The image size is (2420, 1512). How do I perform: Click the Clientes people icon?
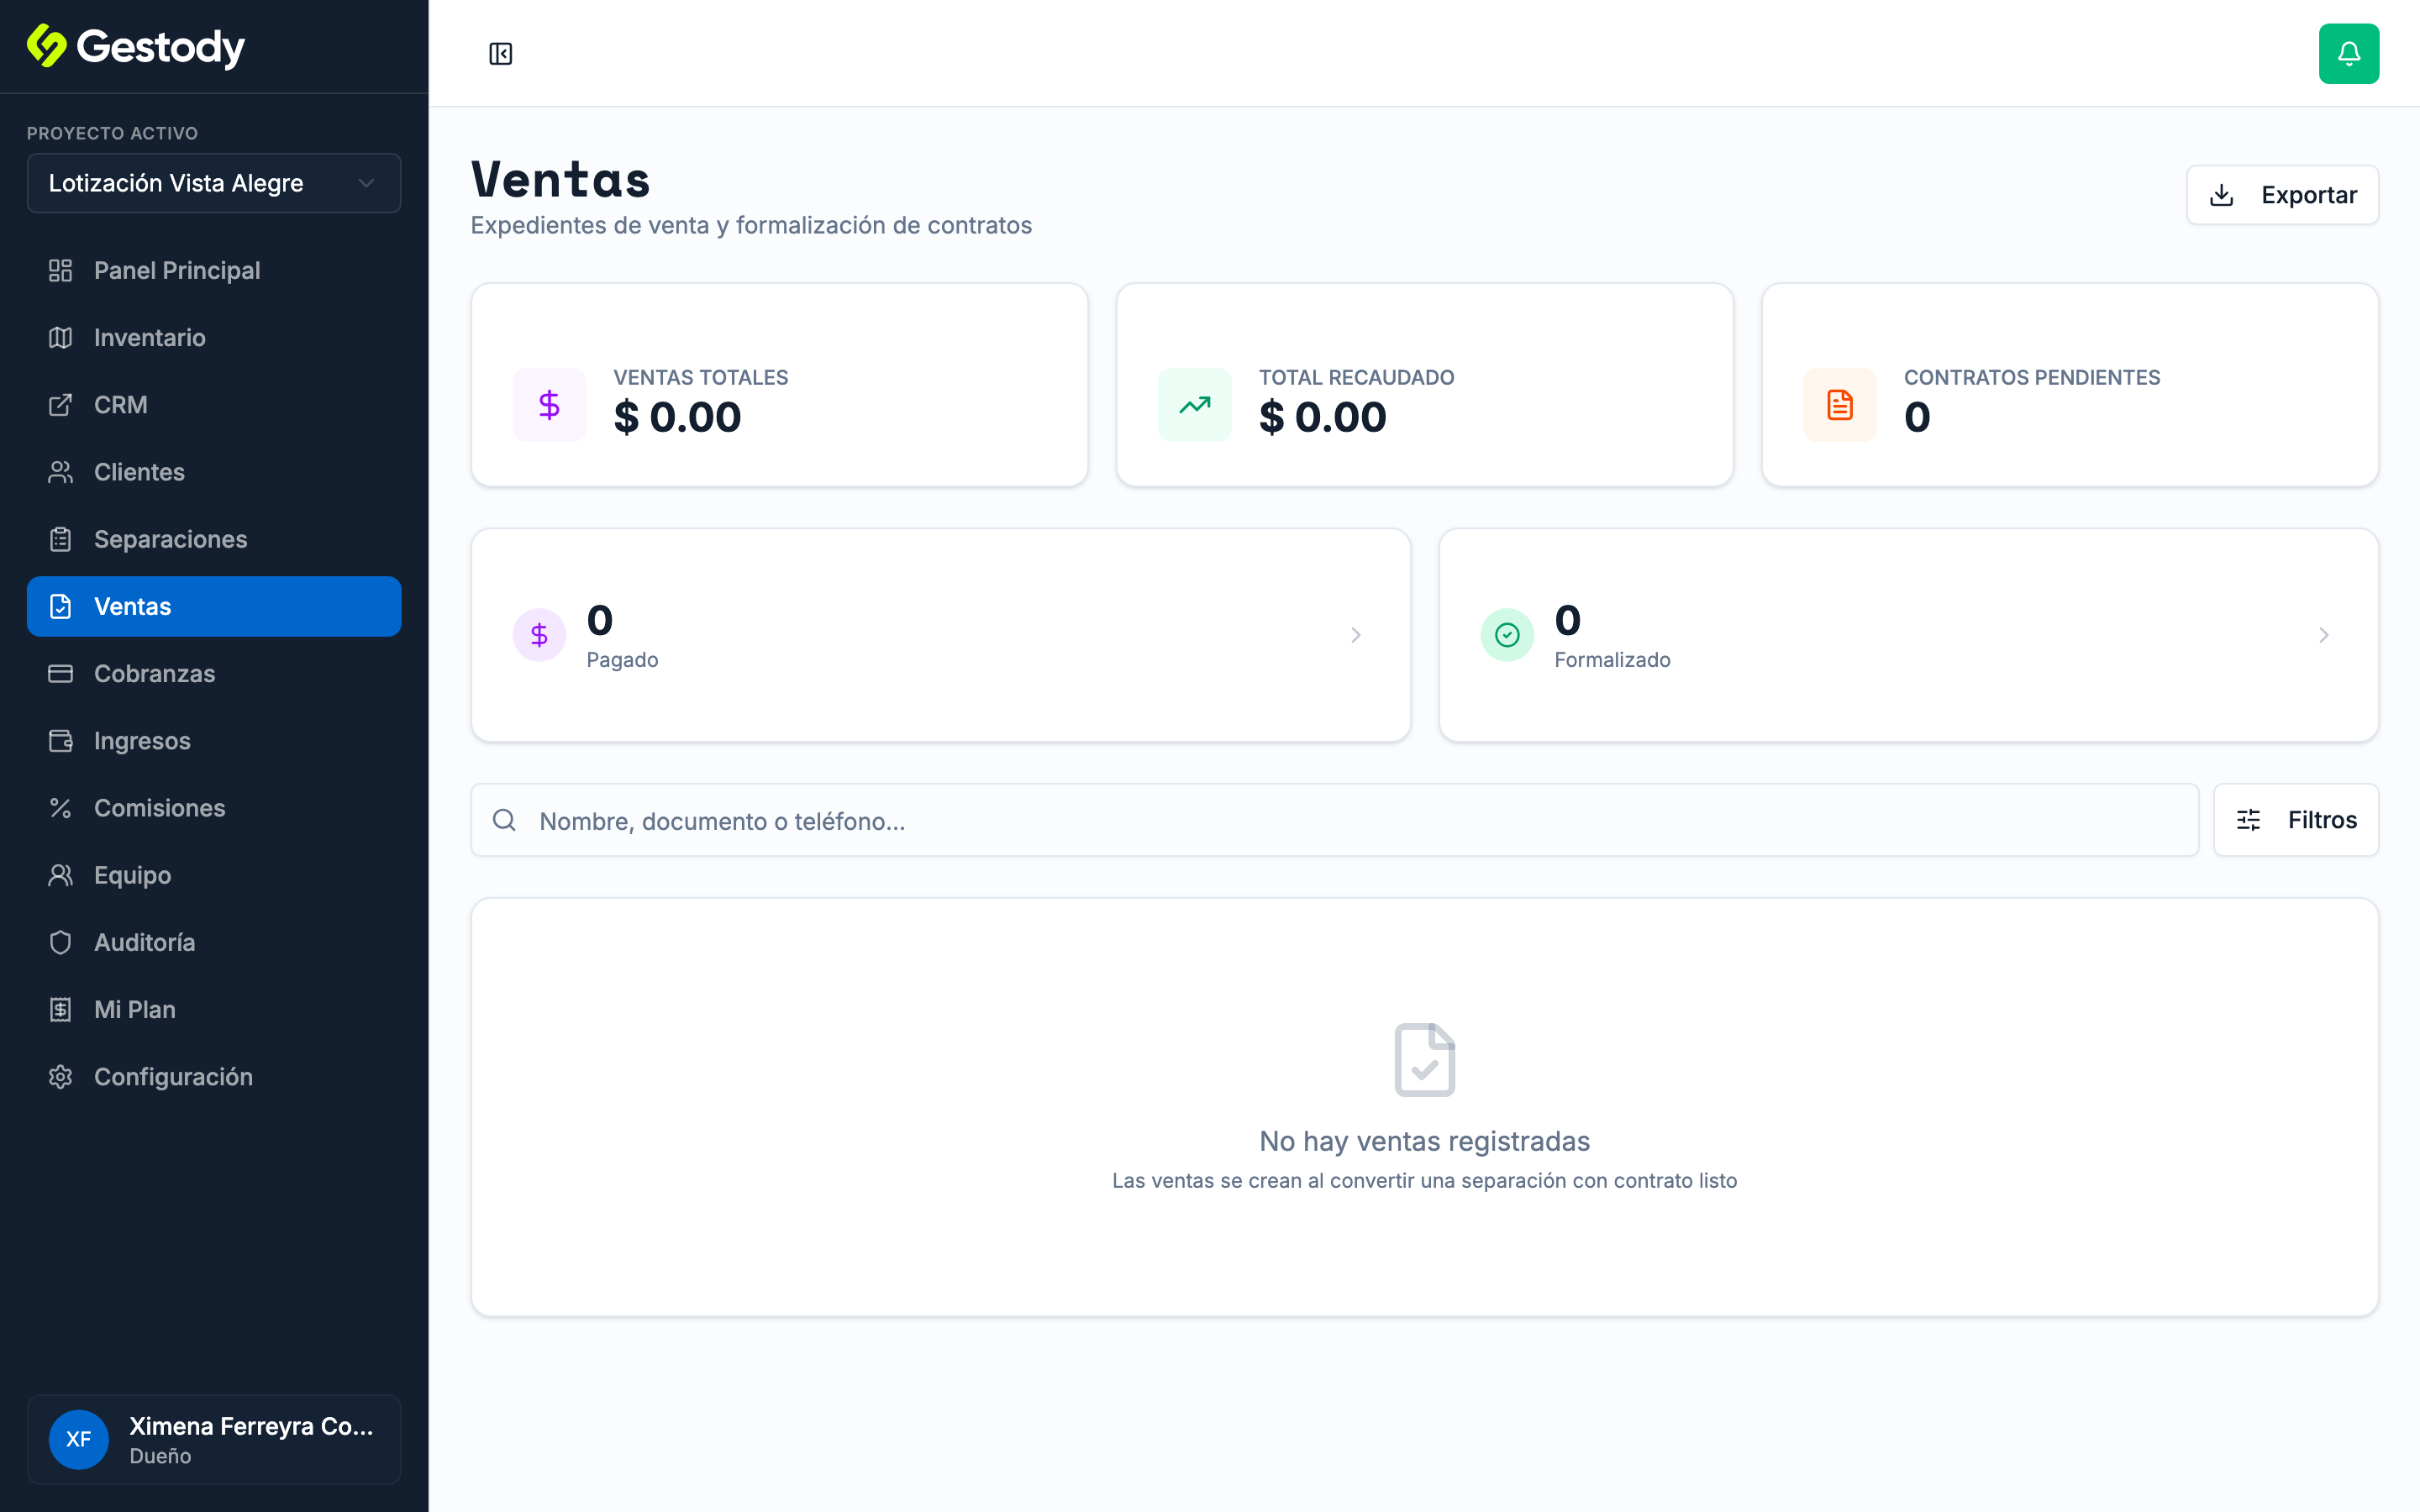[60, 472]
